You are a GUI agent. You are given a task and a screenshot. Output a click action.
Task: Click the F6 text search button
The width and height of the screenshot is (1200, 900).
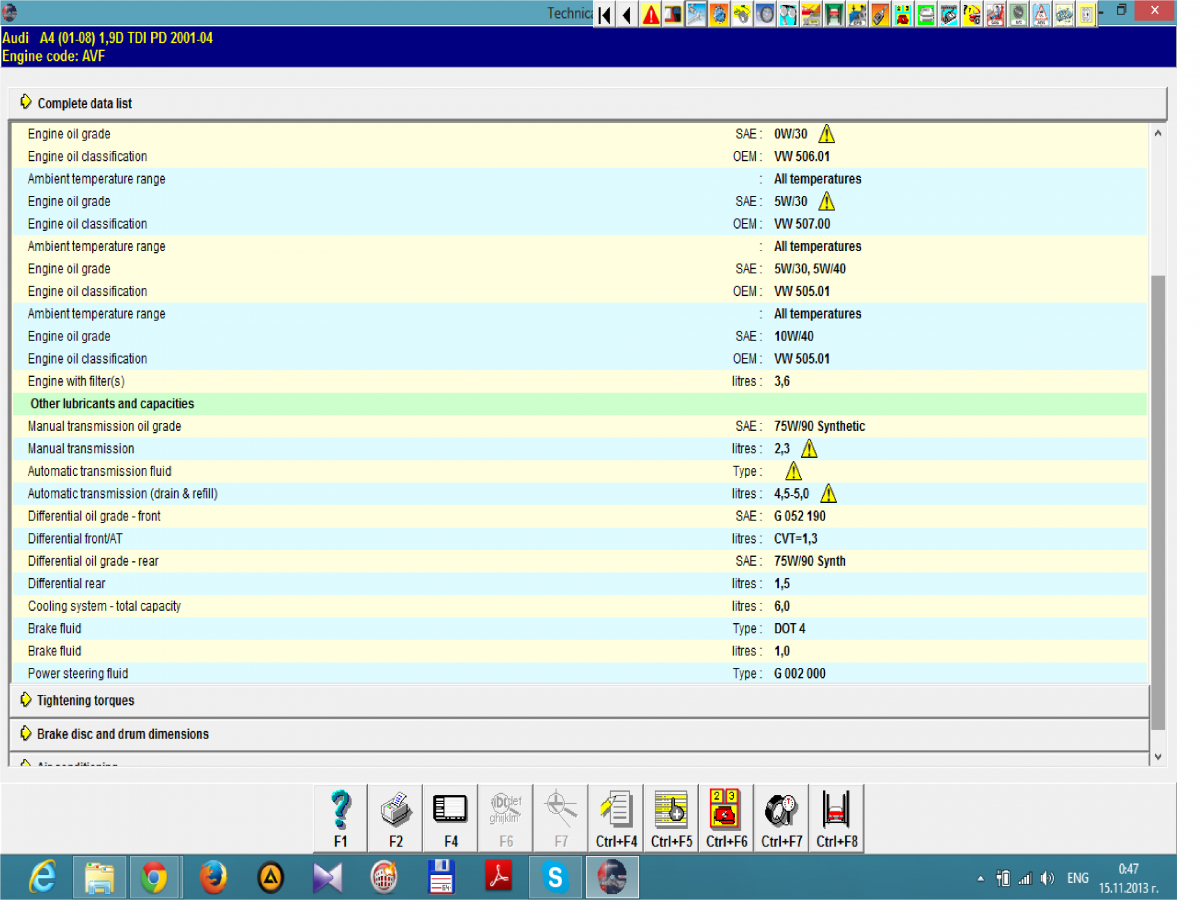[506, 818]
